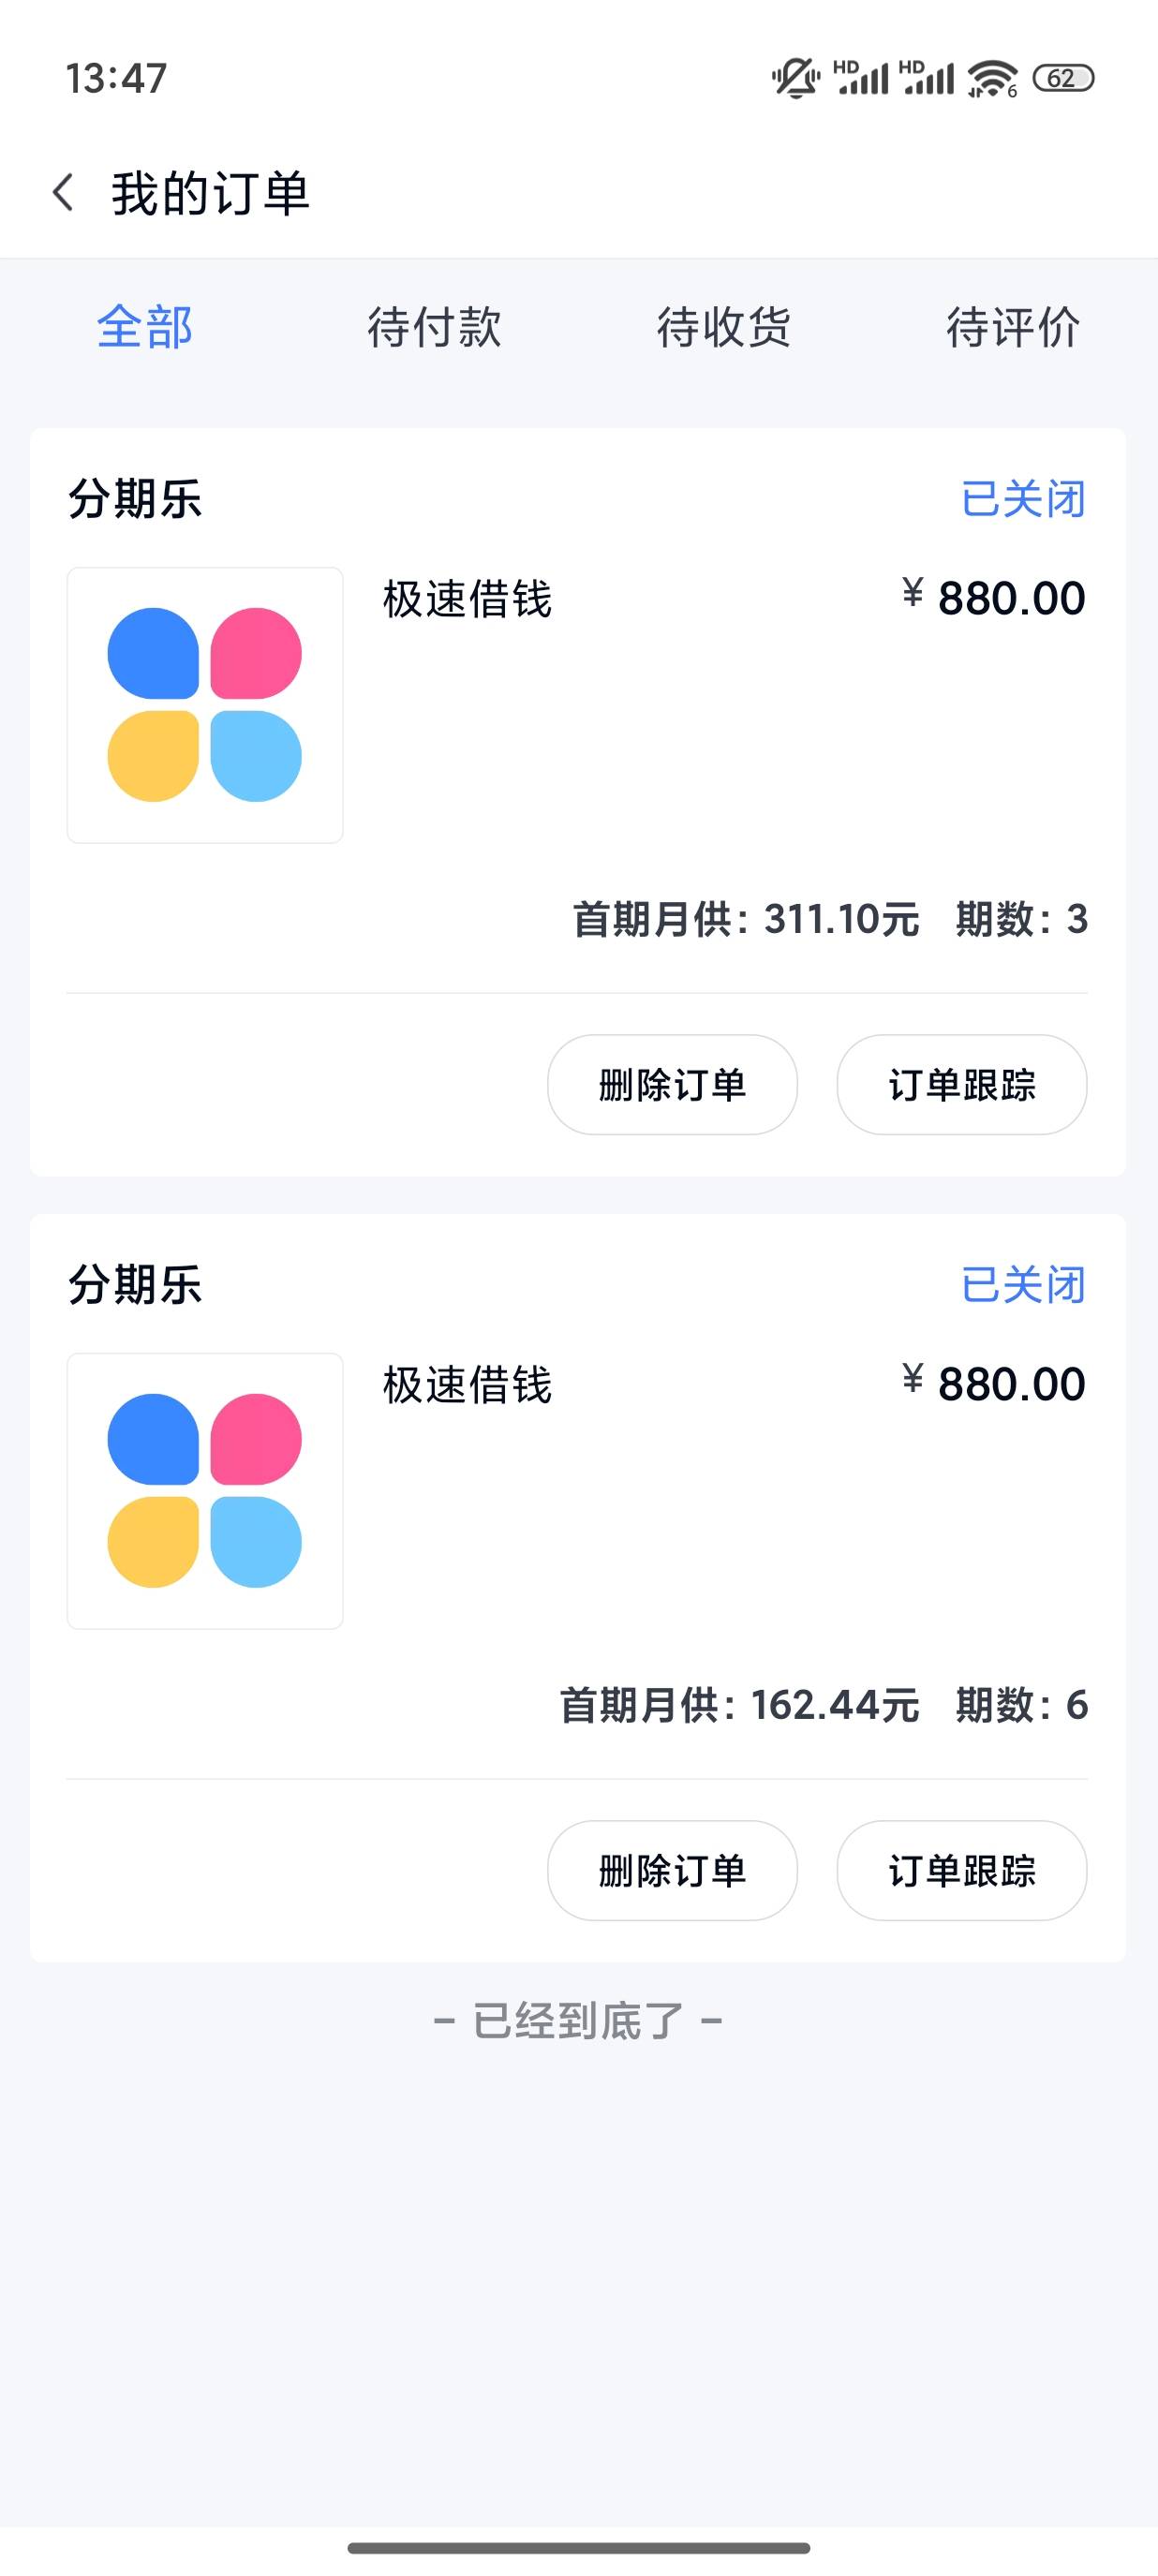Open 订单跟踪 for the first order

tap(962, 1085)
